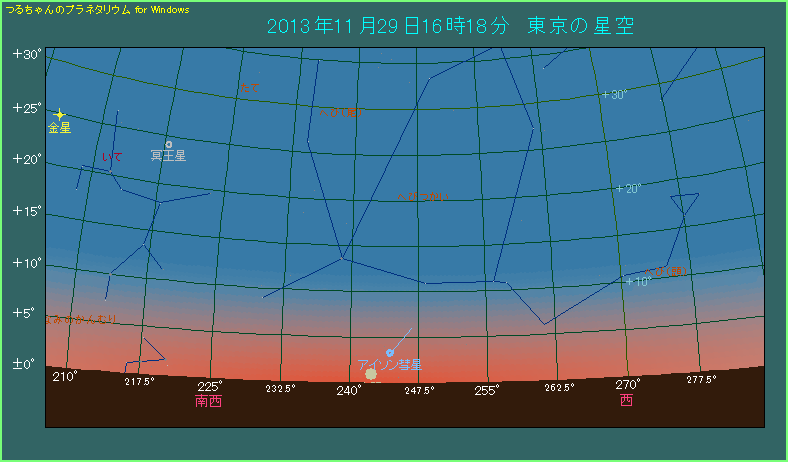
Task: Select the へびつかい Ophiuchus constellation label
Action: coord(421,196)
